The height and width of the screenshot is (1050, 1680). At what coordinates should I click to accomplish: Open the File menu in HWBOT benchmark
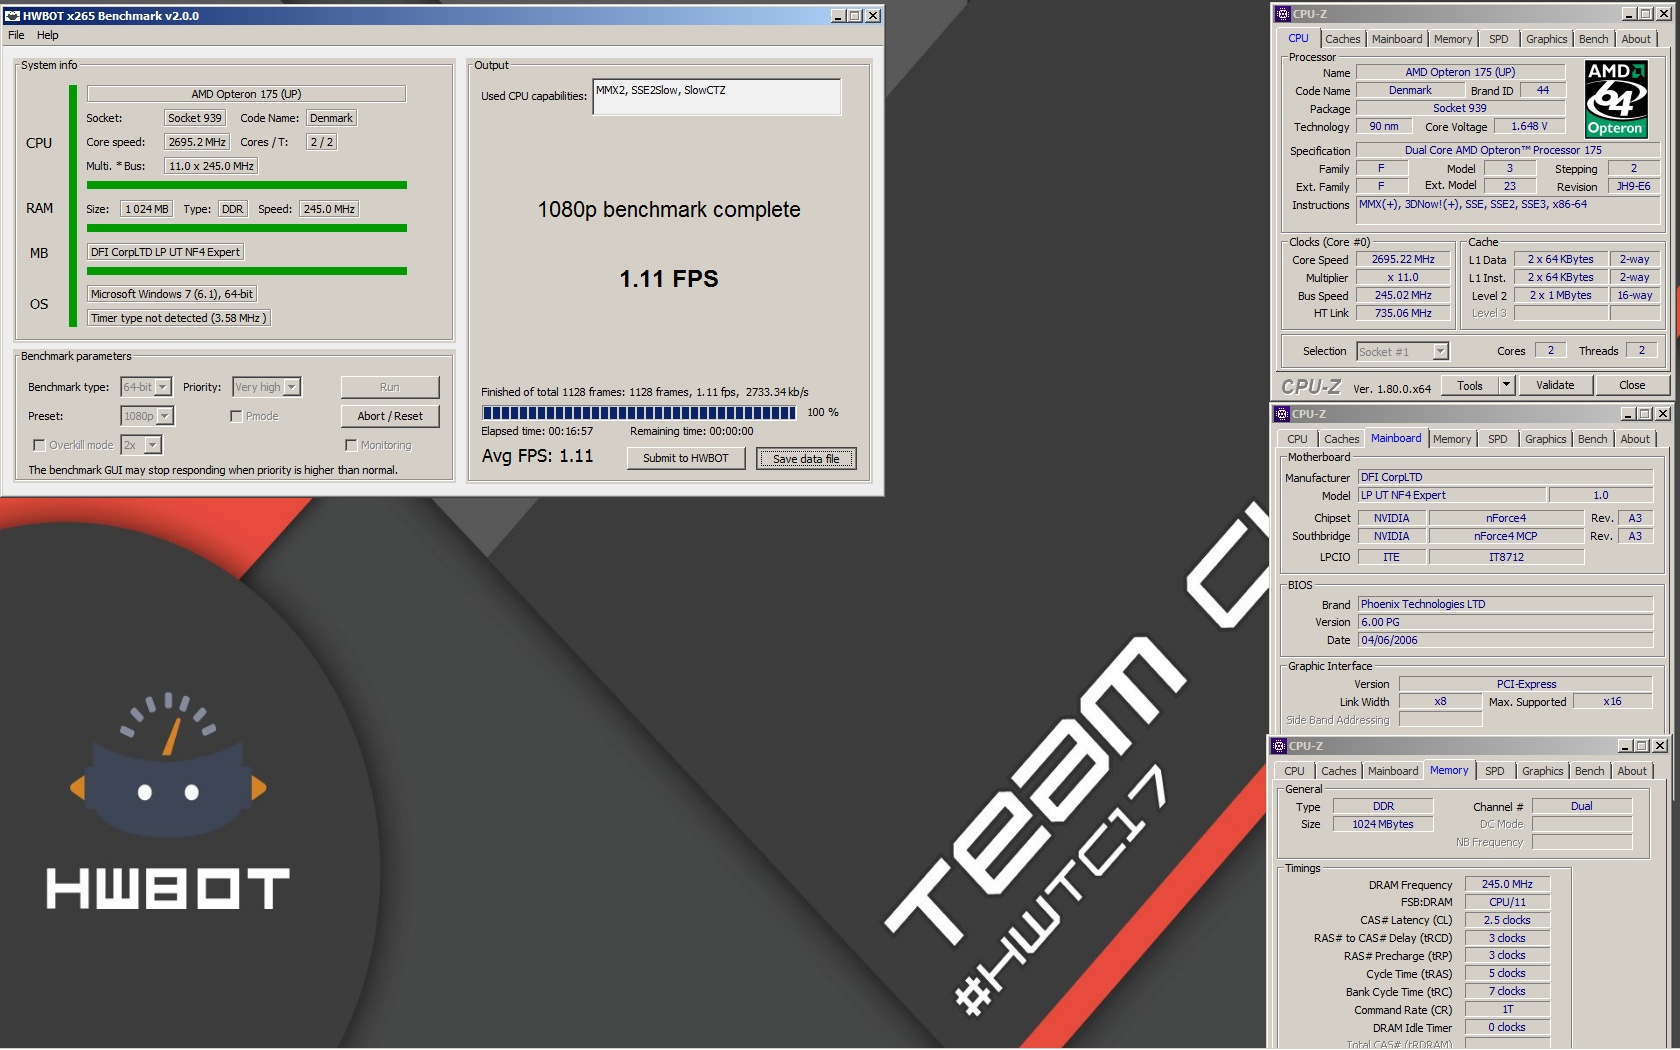coord(16,35)
